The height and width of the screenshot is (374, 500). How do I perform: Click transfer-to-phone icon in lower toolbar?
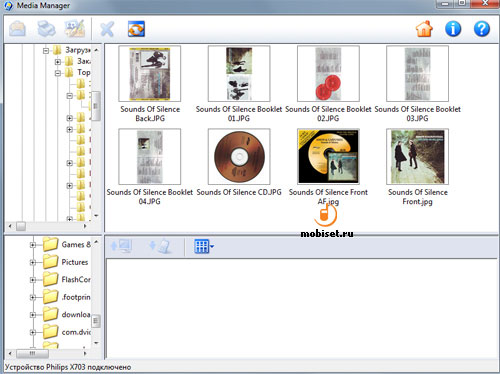pyautogui.click(x=160, y=247)
